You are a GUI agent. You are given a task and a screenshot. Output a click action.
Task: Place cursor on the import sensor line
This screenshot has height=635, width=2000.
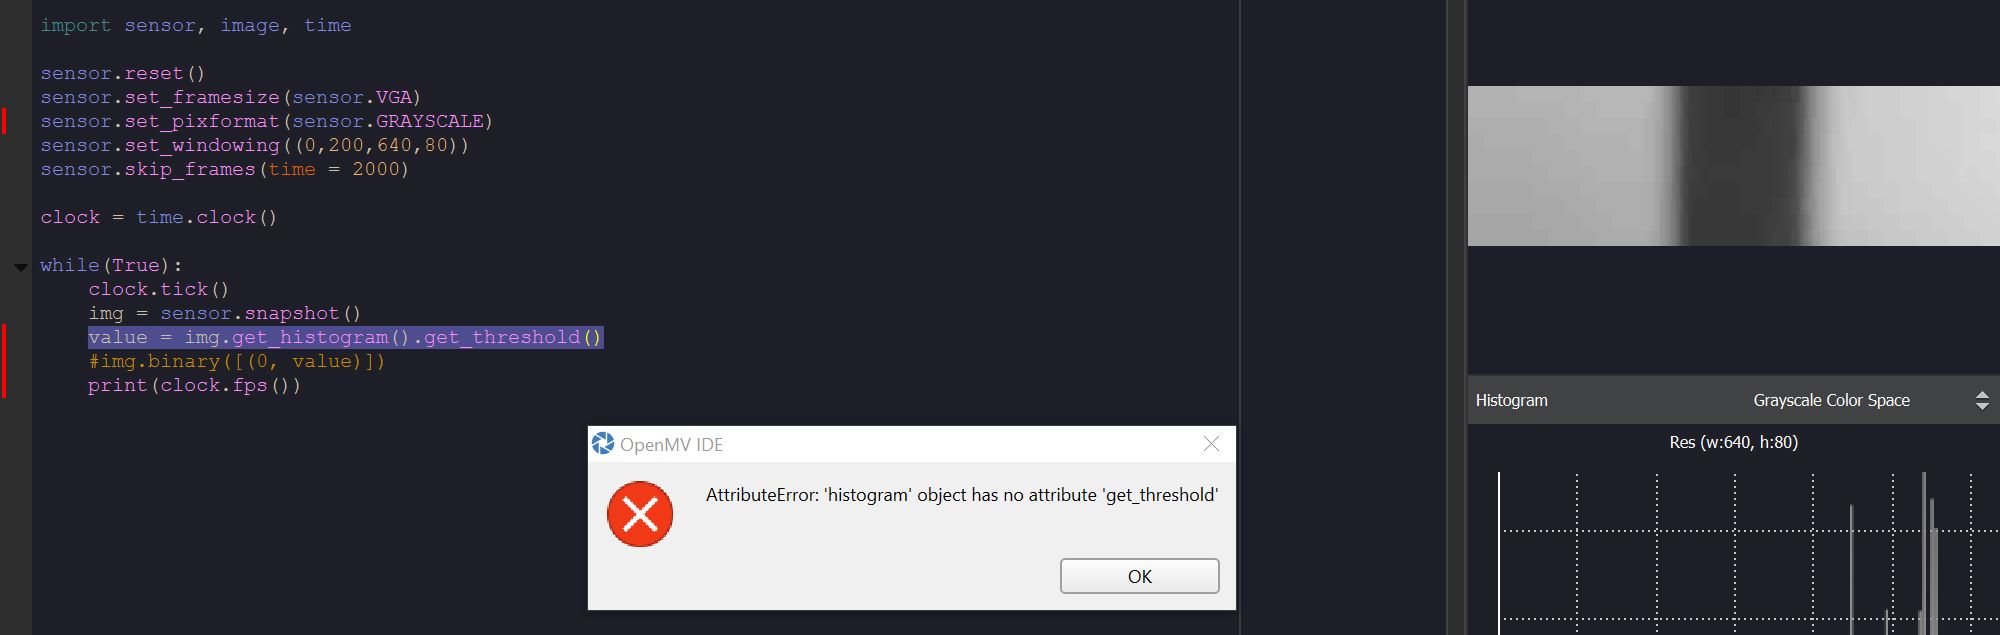point(196,25)
